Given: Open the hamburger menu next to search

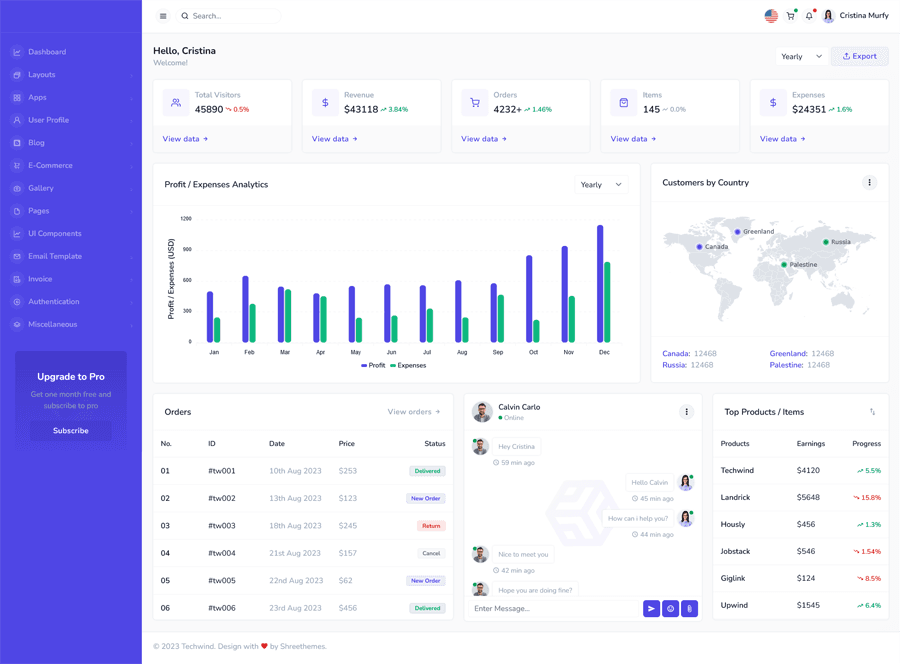Looking at the screenshot, I should click(162, 16).
